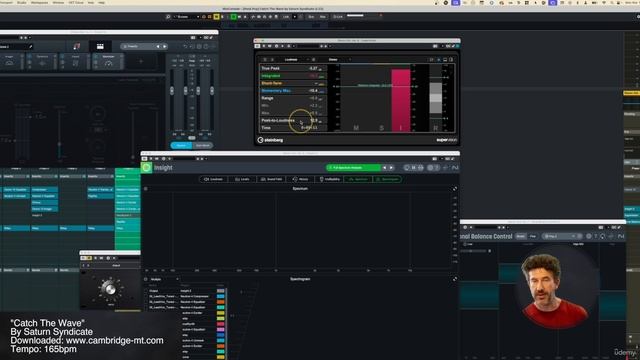Screen dimensions: 640x360
Task: Remove the Maximizer module with its X
Action: pyautogui.click(x=121, y=56)
